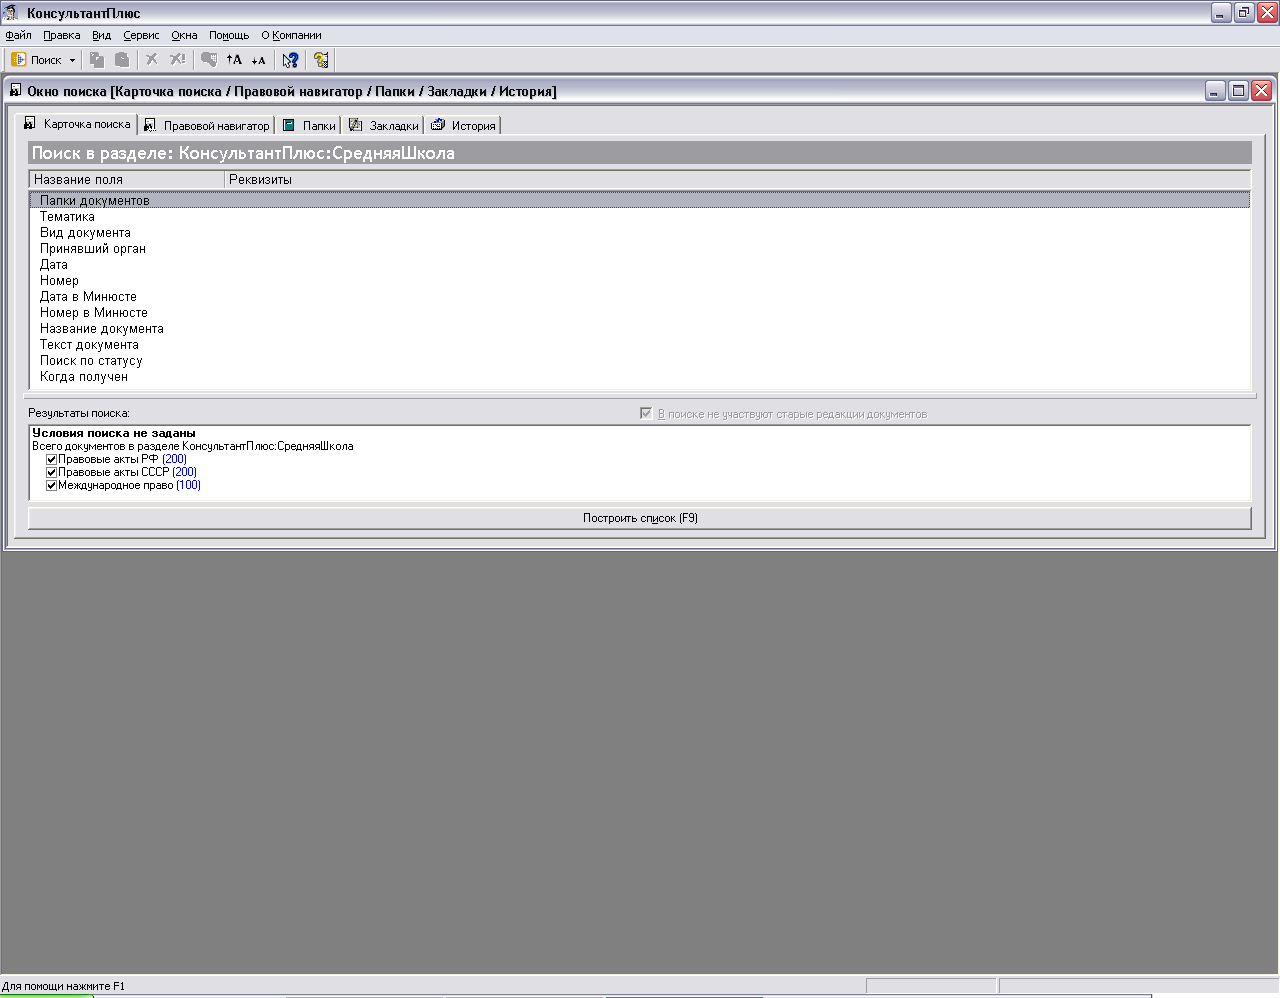Click the Поиск toolbar button
Viewport: 1280px width, 998px height.
point(36,60)
